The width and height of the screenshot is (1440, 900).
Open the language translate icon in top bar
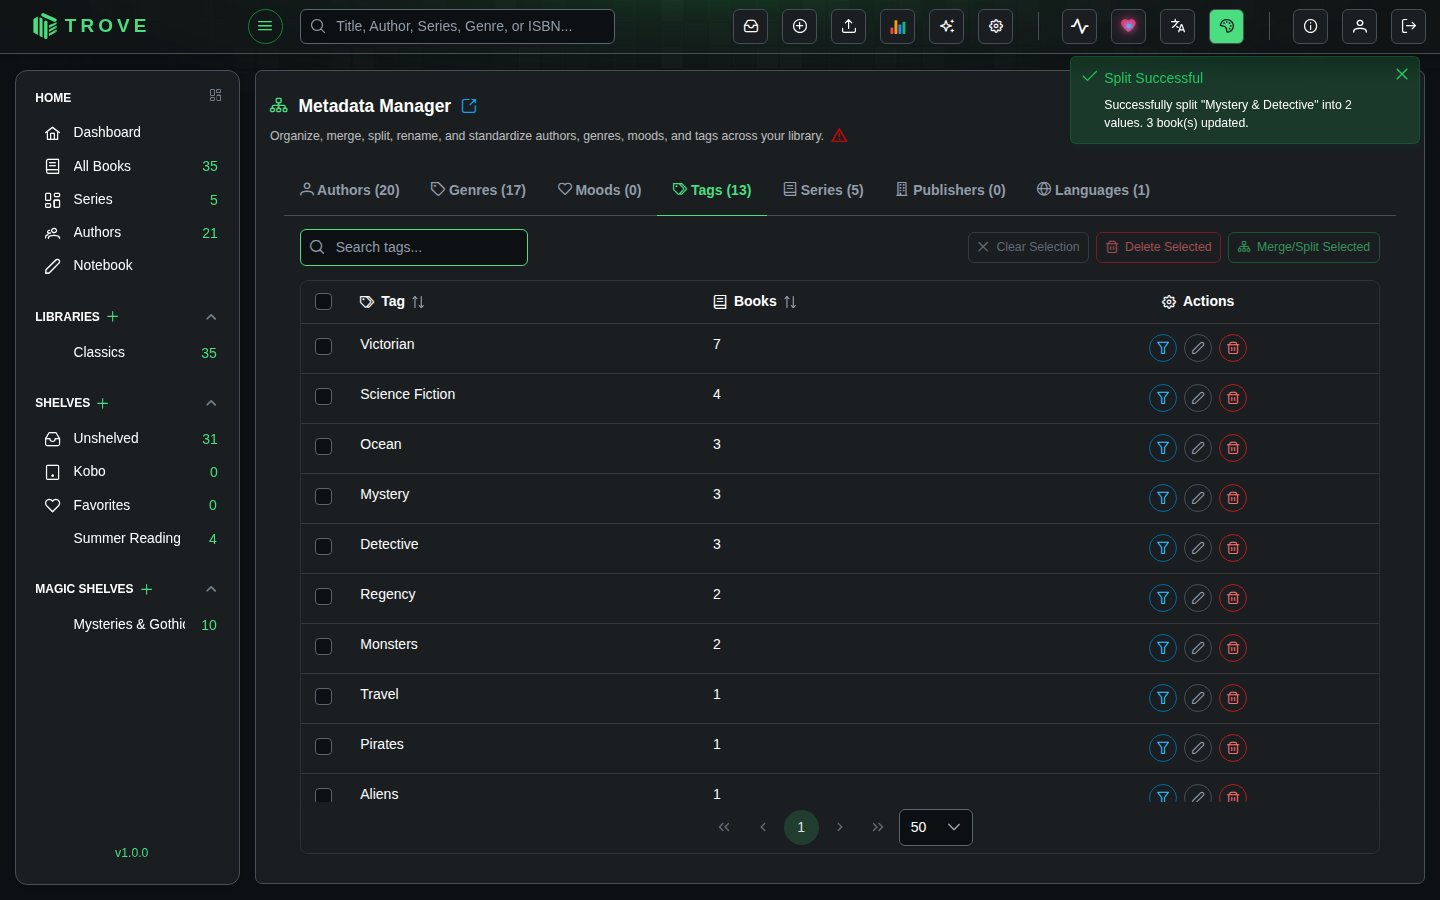[1178, 26]
